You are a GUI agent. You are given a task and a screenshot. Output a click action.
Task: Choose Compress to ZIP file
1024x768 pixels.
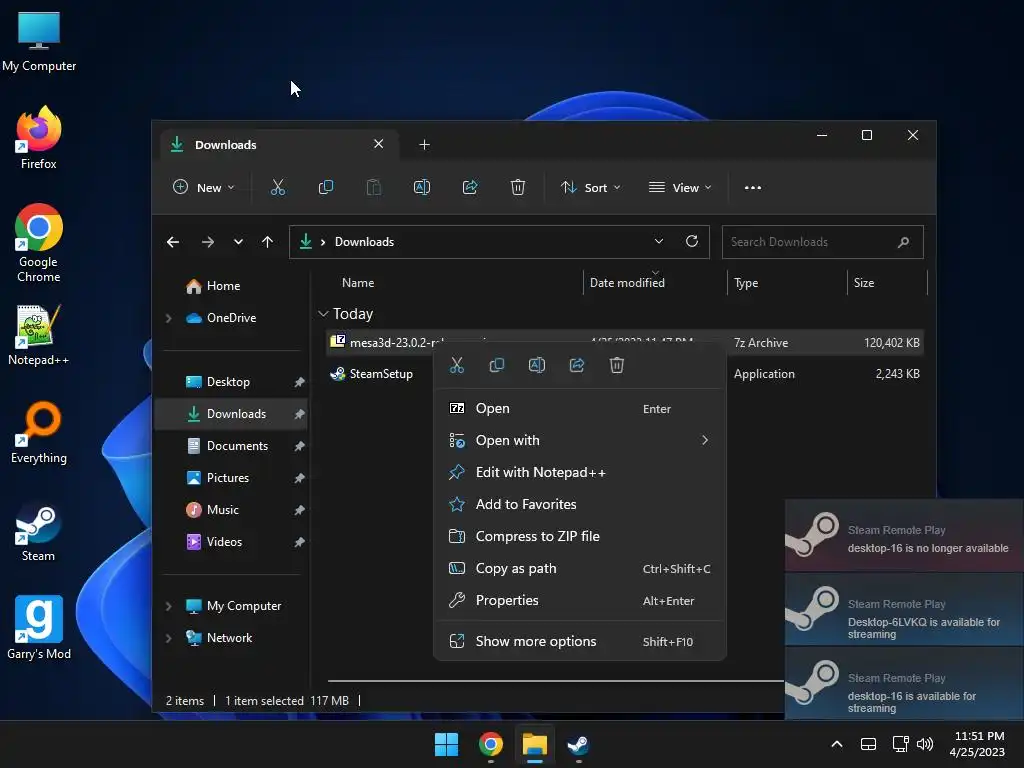[x=579, y=536]
